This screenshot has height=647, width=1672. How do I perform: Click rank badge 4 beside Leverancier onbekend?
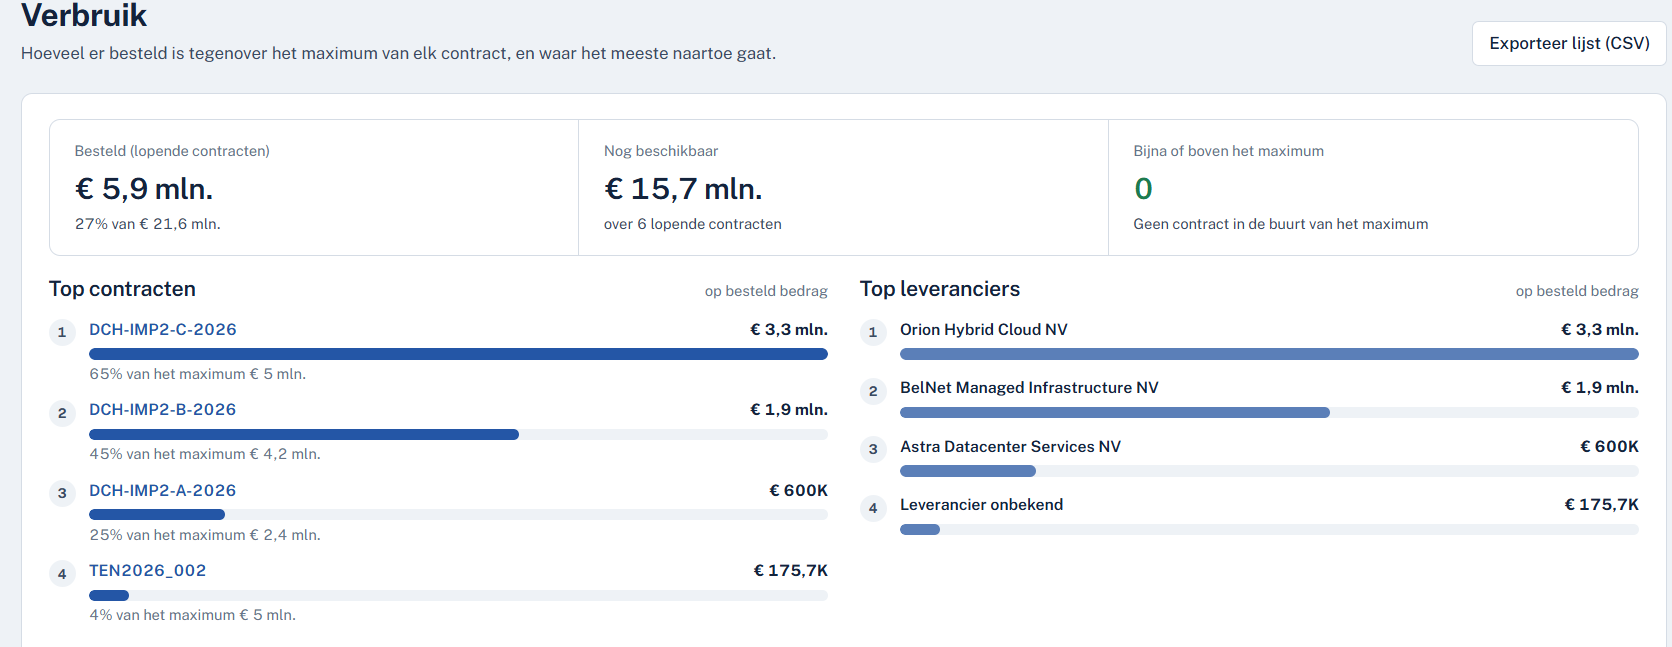click(x=873, y=508)
